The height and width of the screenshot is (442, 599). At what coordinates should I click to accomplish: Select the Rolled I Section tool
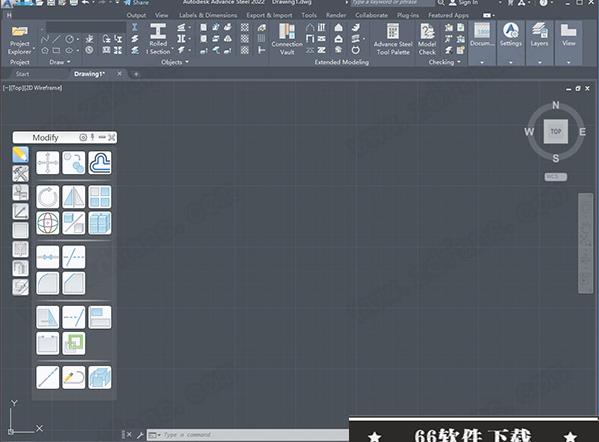pos(158,38)
